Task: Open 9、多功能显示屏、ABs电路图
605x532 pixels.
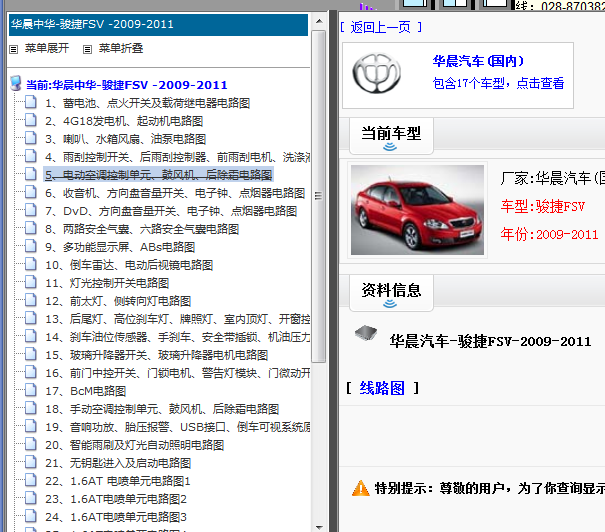Action: 120,247
